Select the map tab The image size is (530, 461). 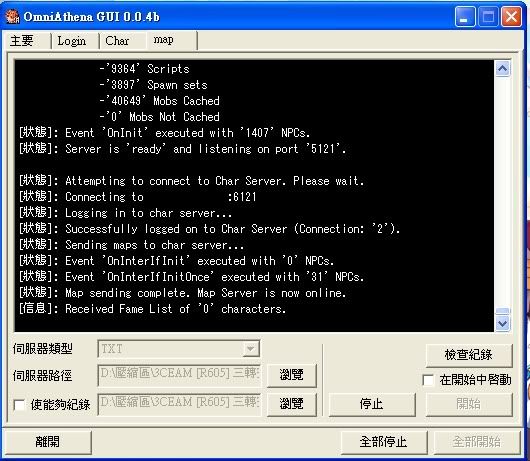pos(172,40)
